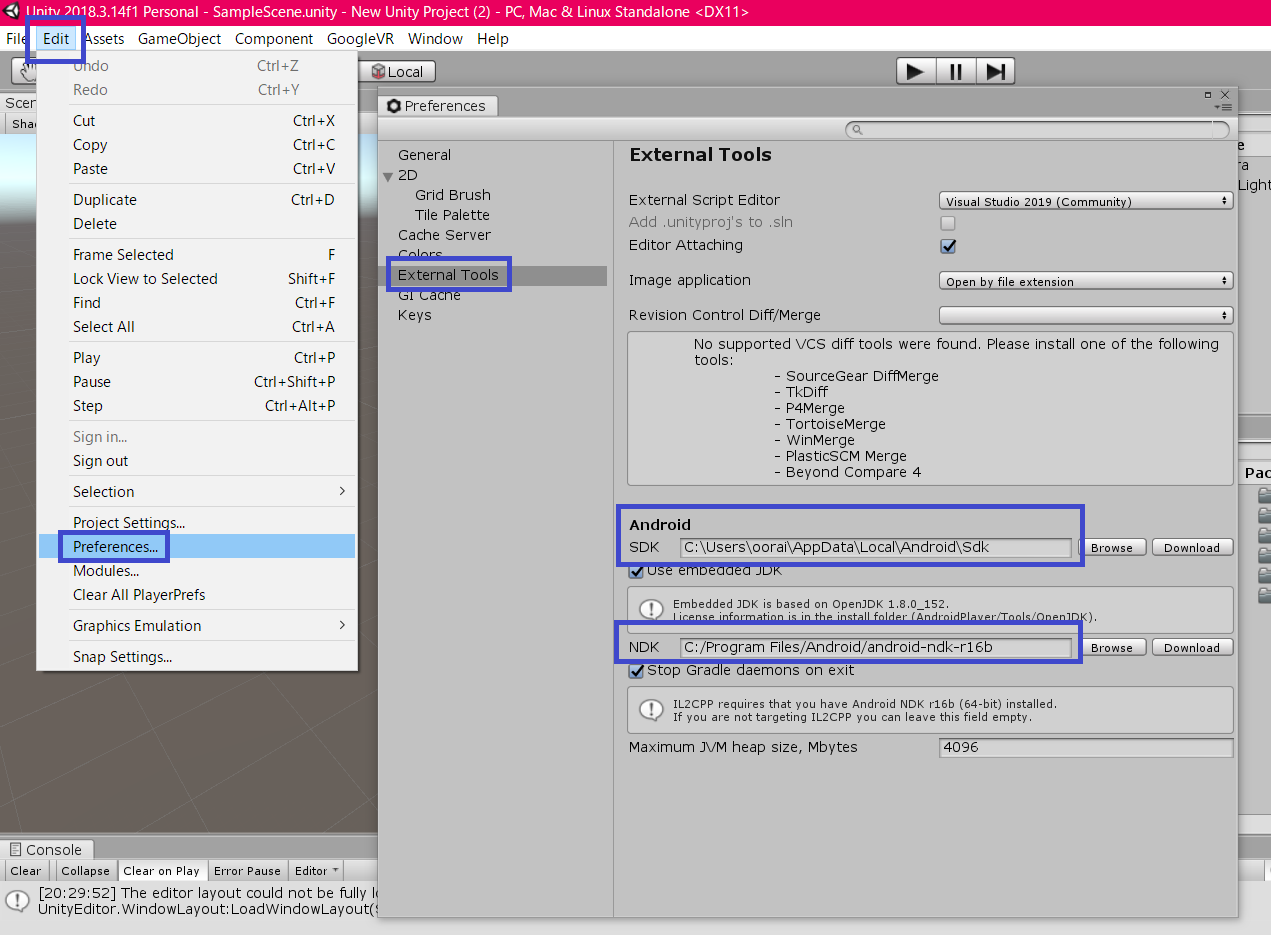Open Project Settings... from the Edit menu

197,523
